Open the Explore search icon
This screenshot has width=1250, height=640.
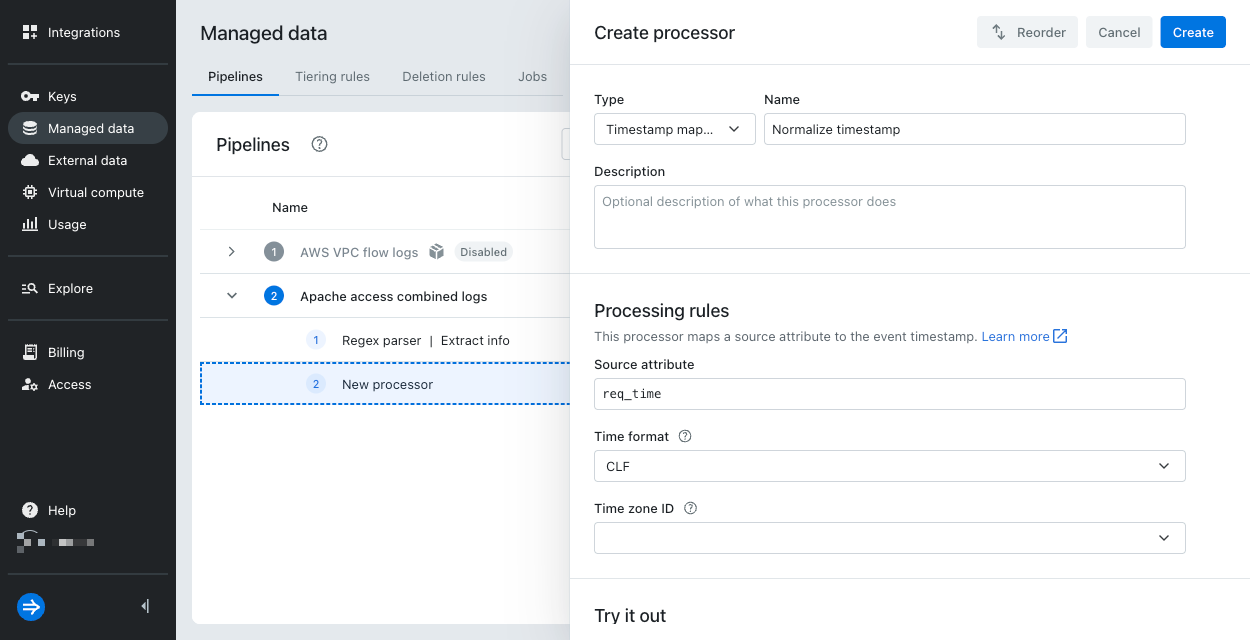tap(30, 288)
